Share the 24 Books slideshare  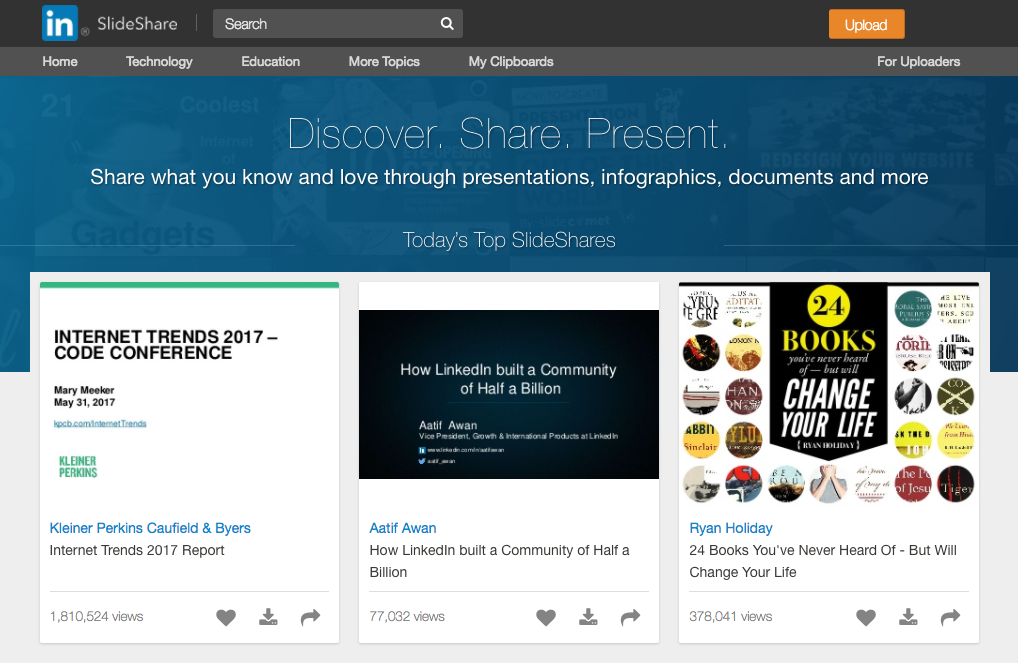(x=950, y=617)
